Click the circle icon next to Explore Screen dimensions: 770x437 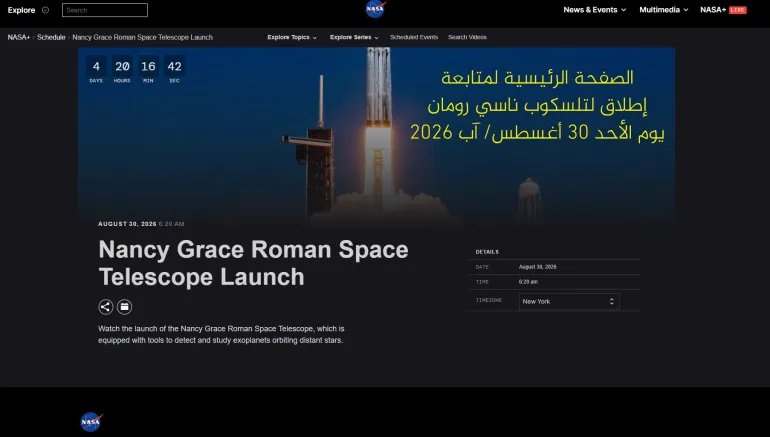pyautogui.click(x=45, y=10)
